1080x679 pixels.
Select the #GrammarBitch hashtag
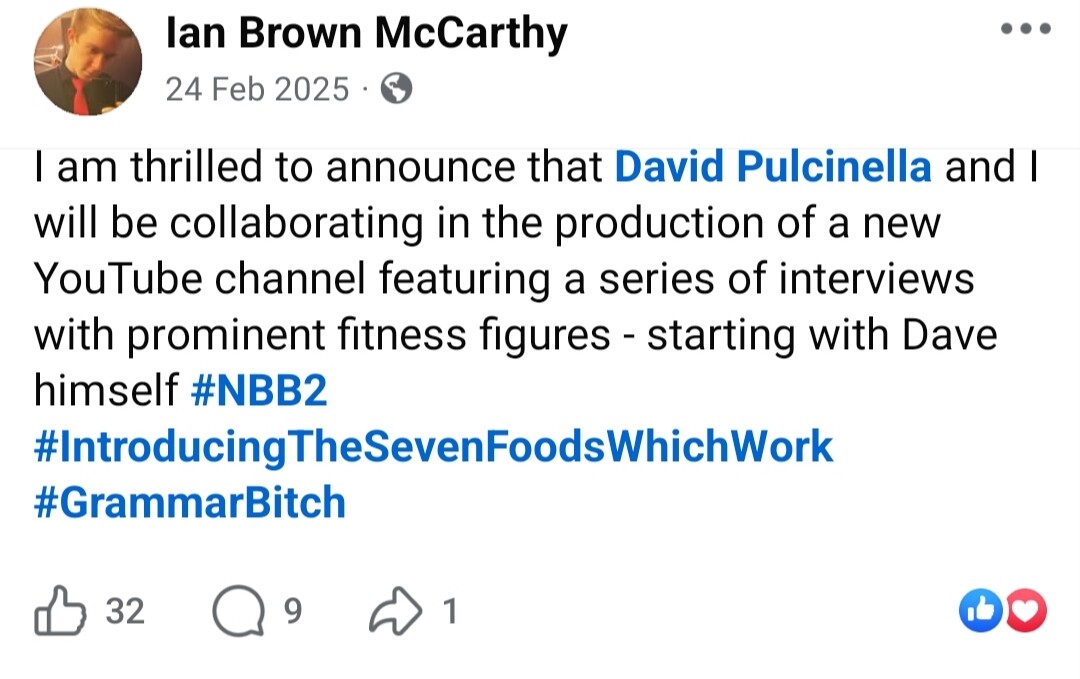point(190,501)
